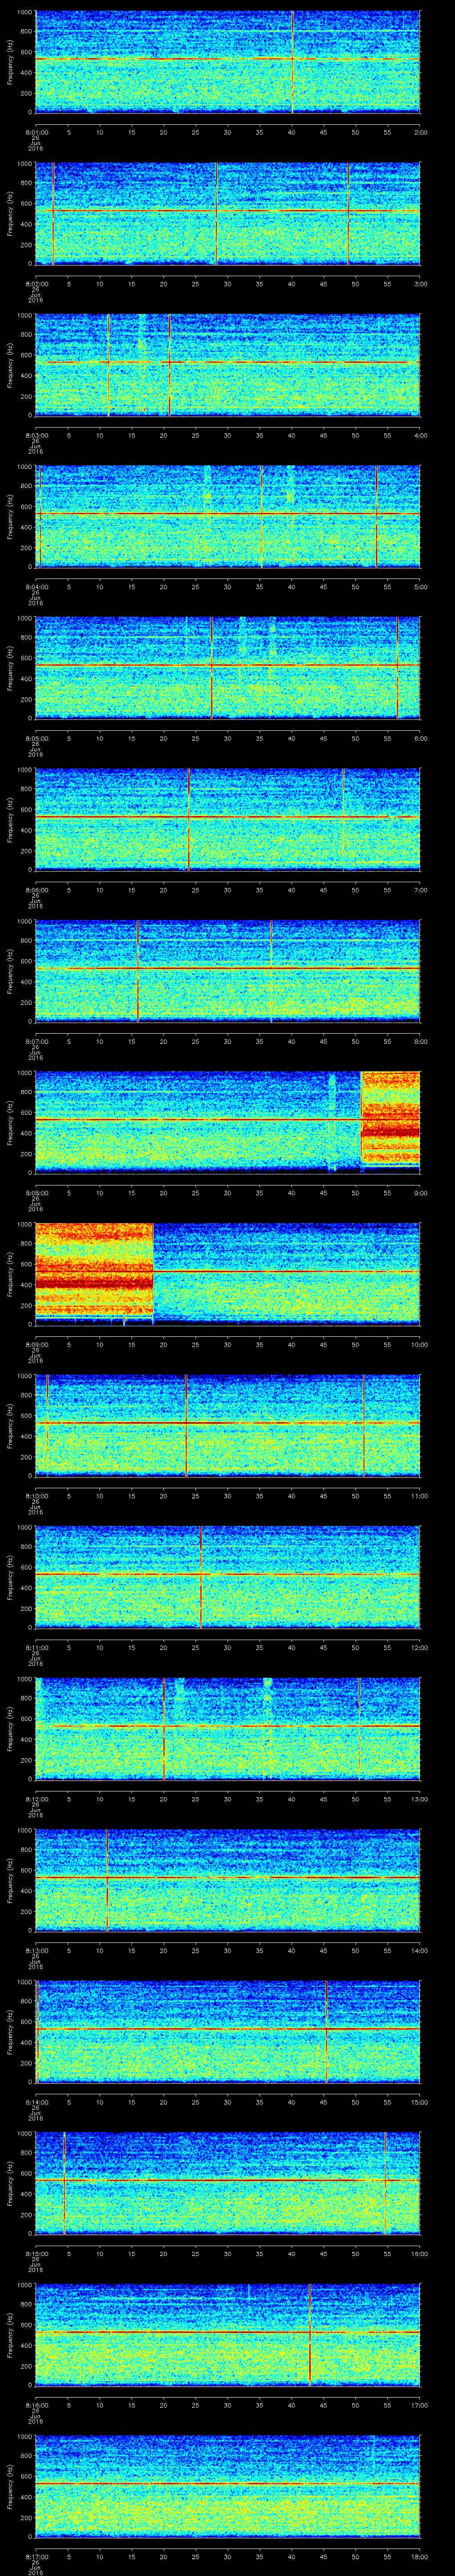Image resolution: width=455 pixels, height=2576 pixels.
Task: Select the spectrogram panel starting at 8:01:00
Action: coord(228,62)
